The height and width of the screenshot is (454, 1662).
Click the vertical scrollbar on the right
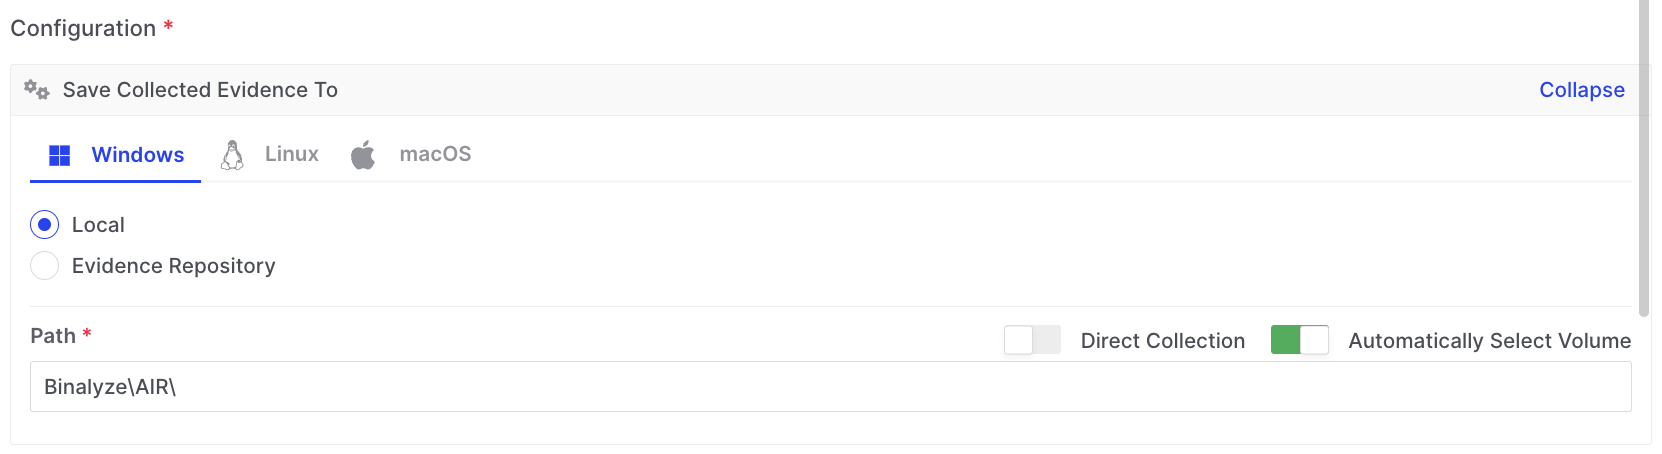pos(1644,160)
